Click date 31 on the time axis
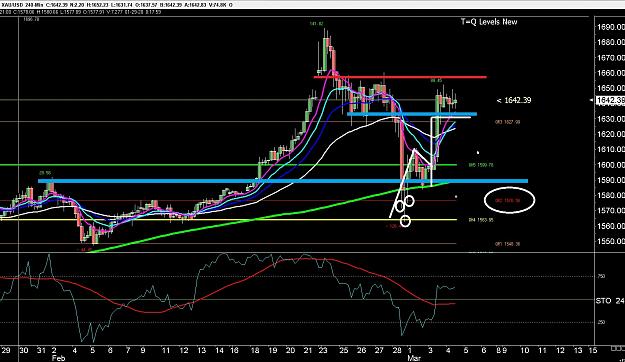 tap(41, 350)
